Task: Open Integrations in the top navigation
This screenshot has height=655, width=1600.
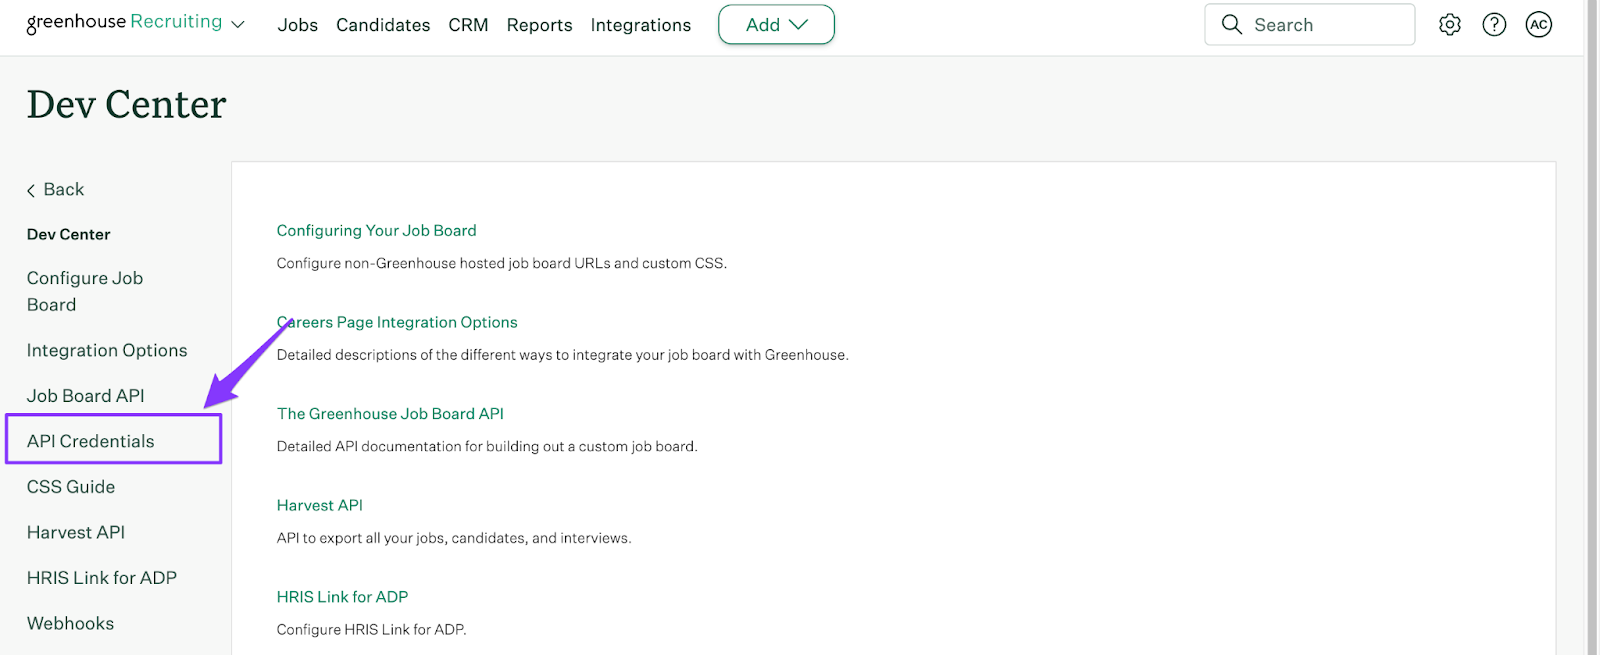Action: [640, 25]
